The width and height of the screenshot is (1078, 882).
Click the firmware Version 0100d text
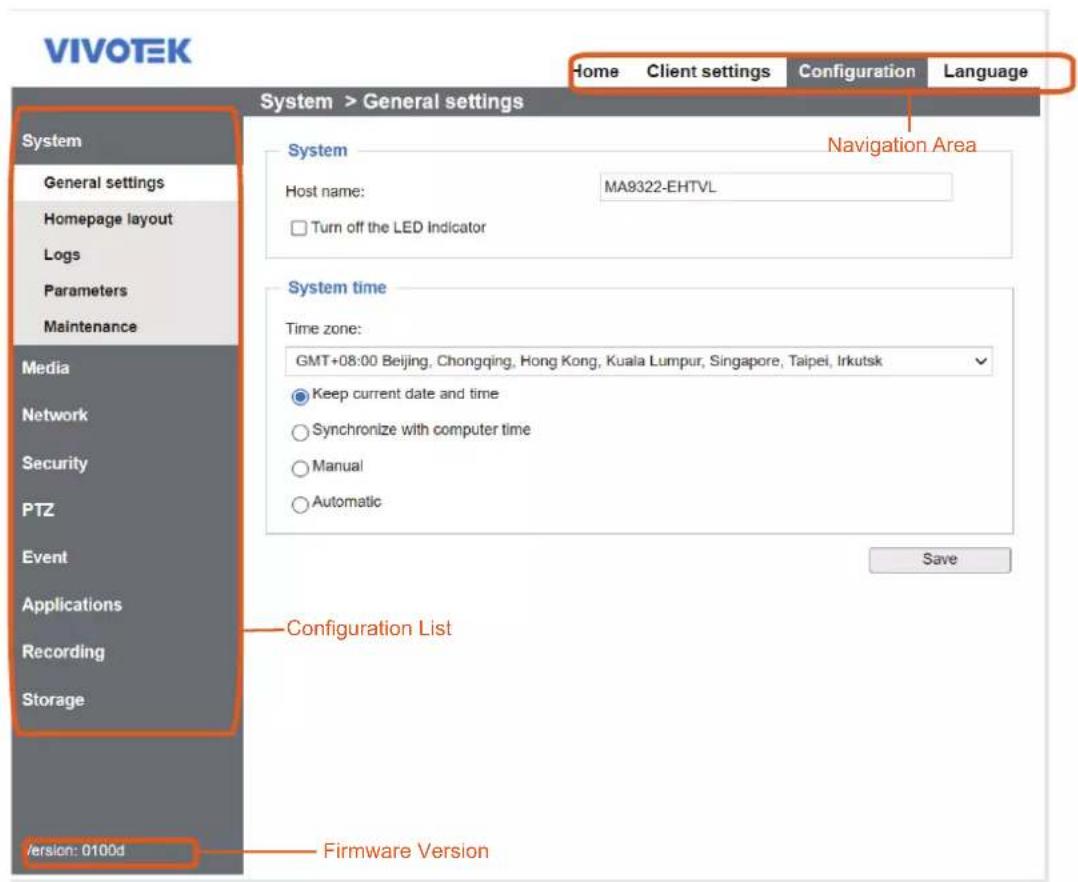74,850
